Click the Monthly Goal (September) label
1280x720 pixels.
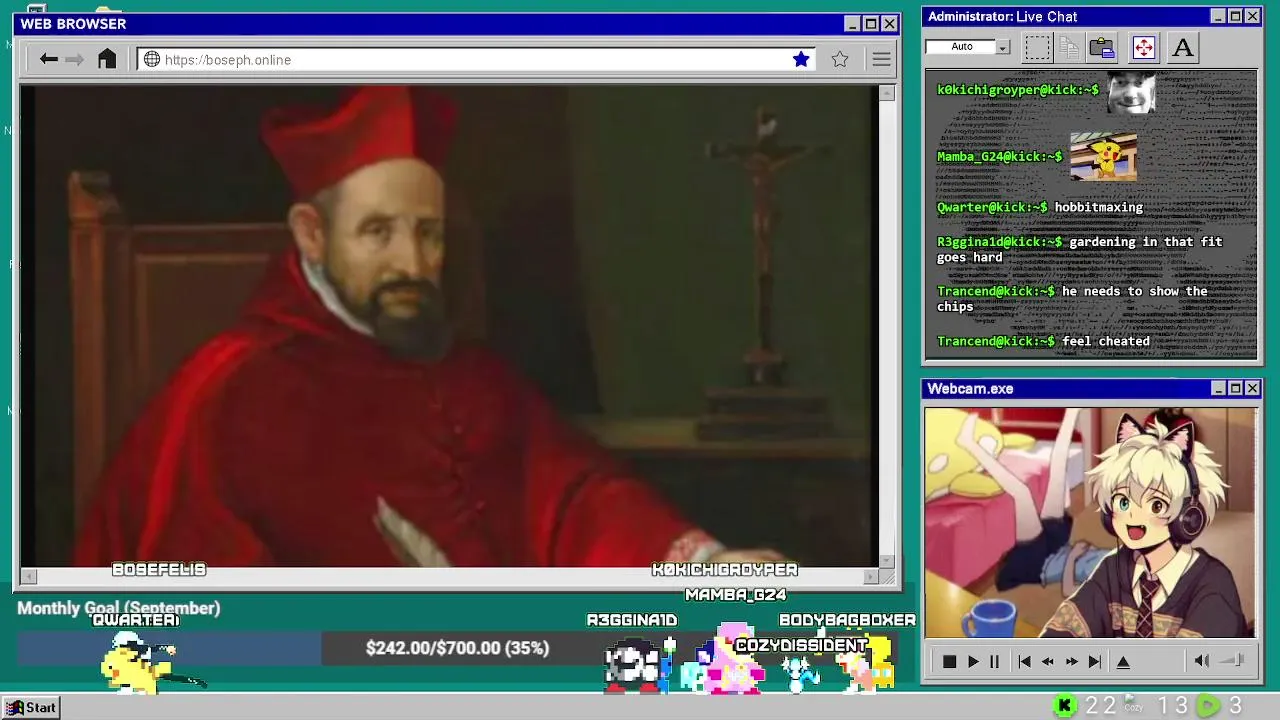click(118, 608)
